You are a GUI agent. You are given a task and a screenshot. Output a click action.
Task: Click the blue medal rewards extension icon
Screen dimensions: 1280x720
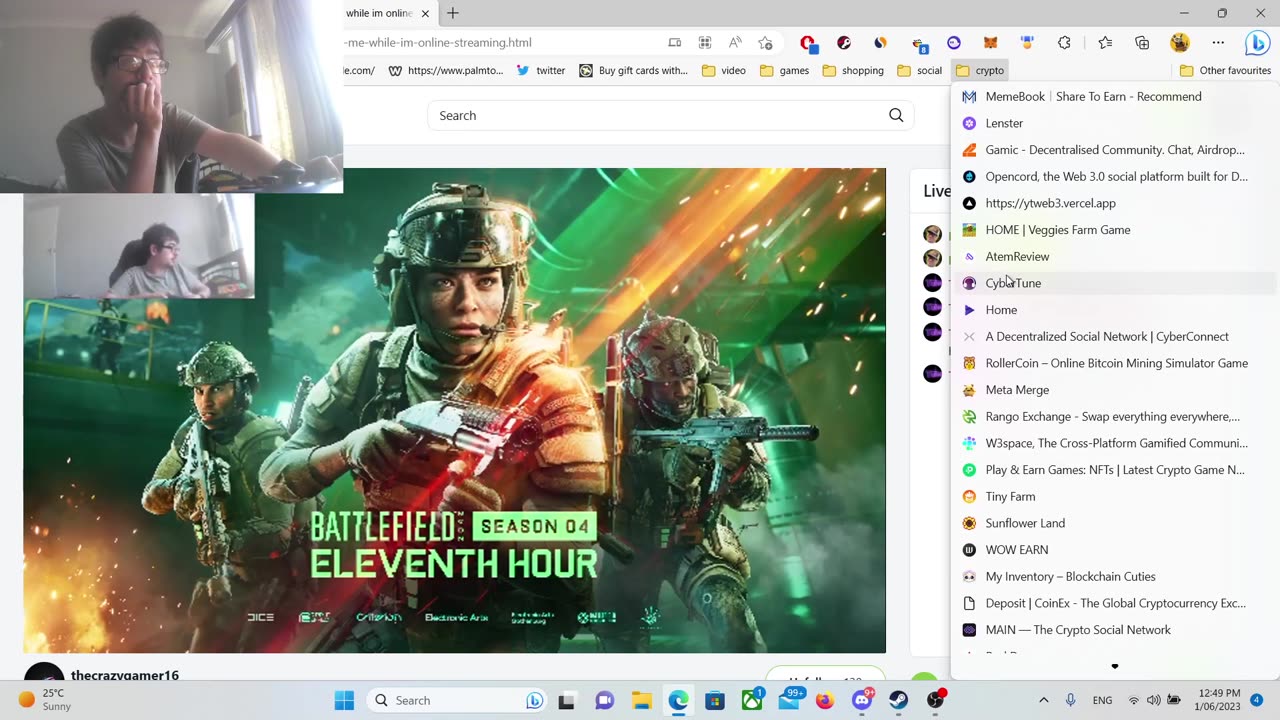pos(1026,43)
